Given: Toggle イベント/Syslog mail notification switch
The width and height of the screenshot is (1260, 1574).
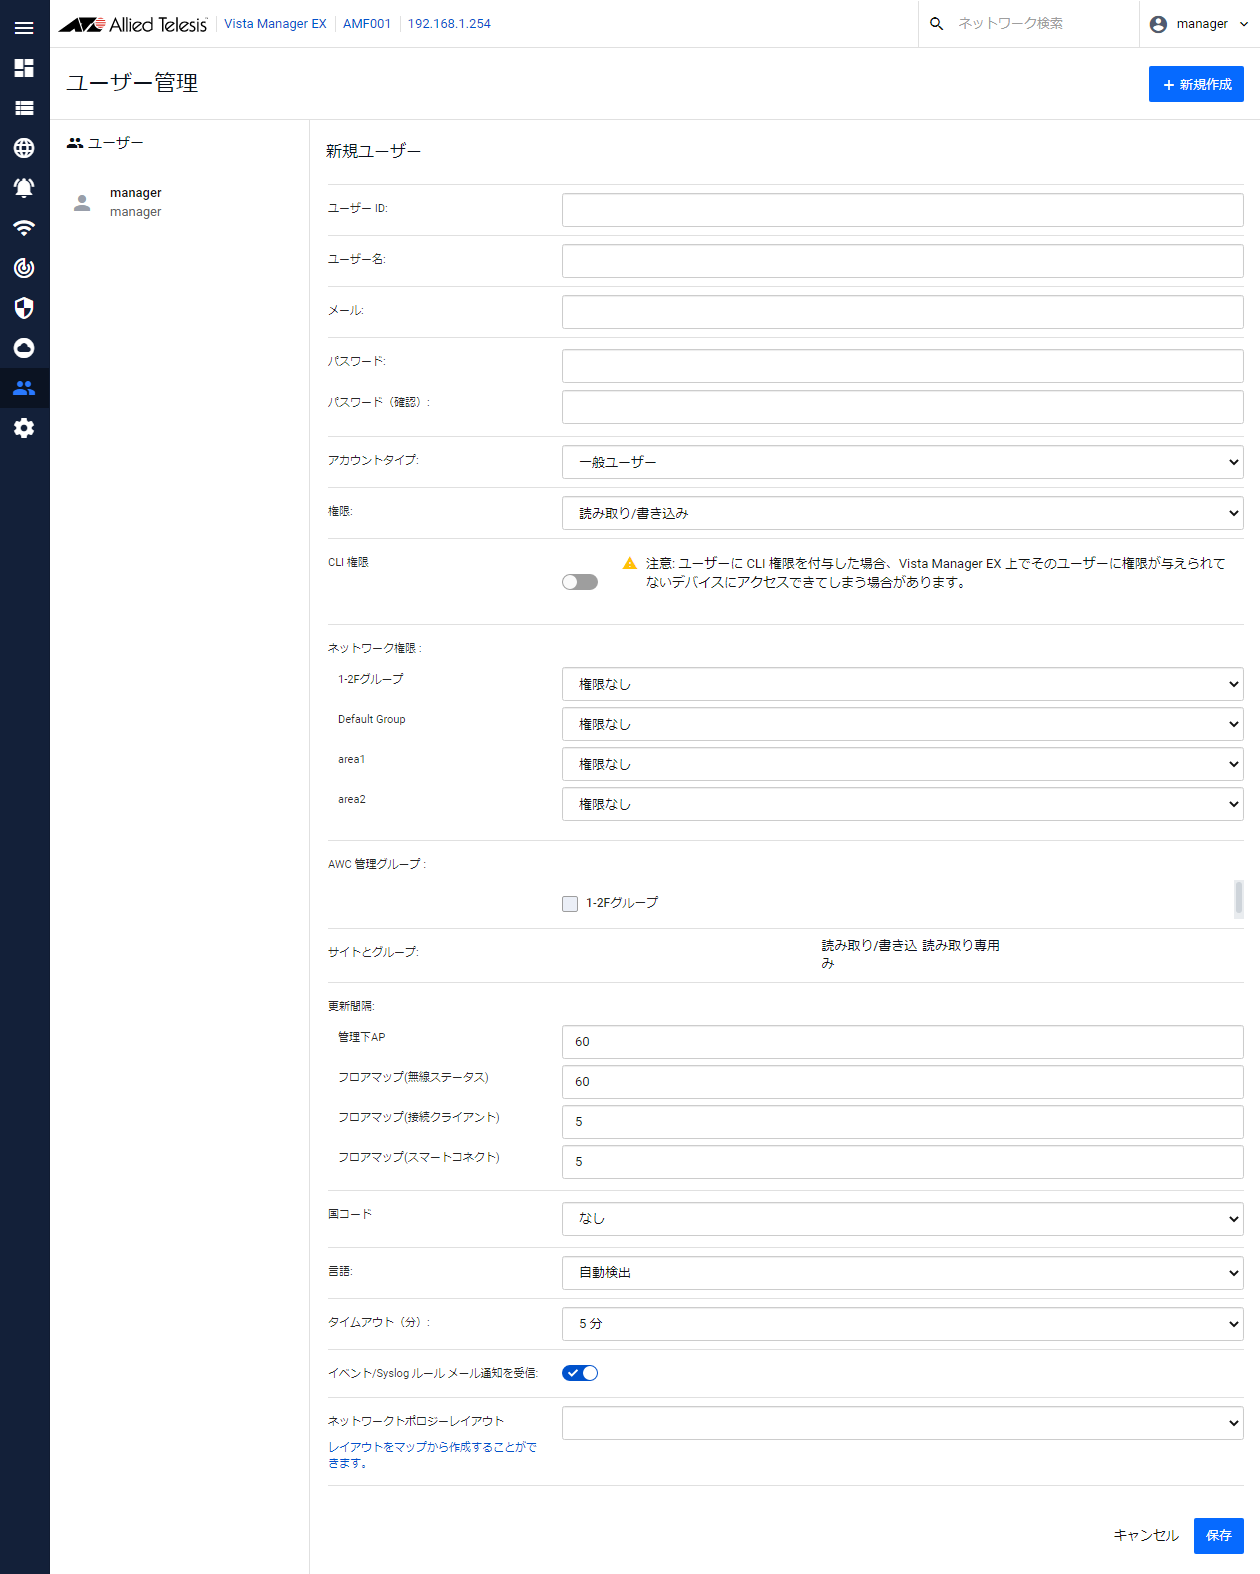Looking at the screenshot, I should point(580,1373).
